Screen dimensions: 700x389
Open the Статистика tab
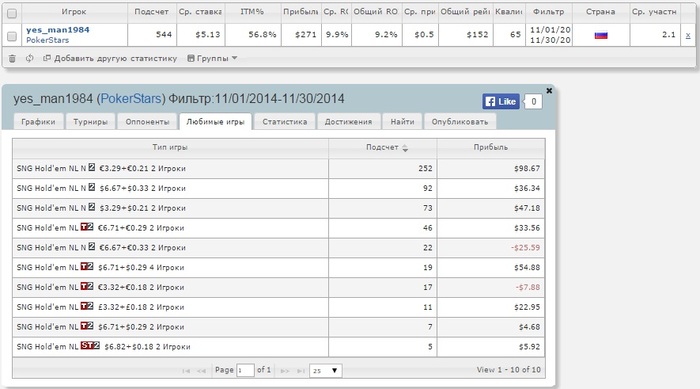(x=285, y=121)
